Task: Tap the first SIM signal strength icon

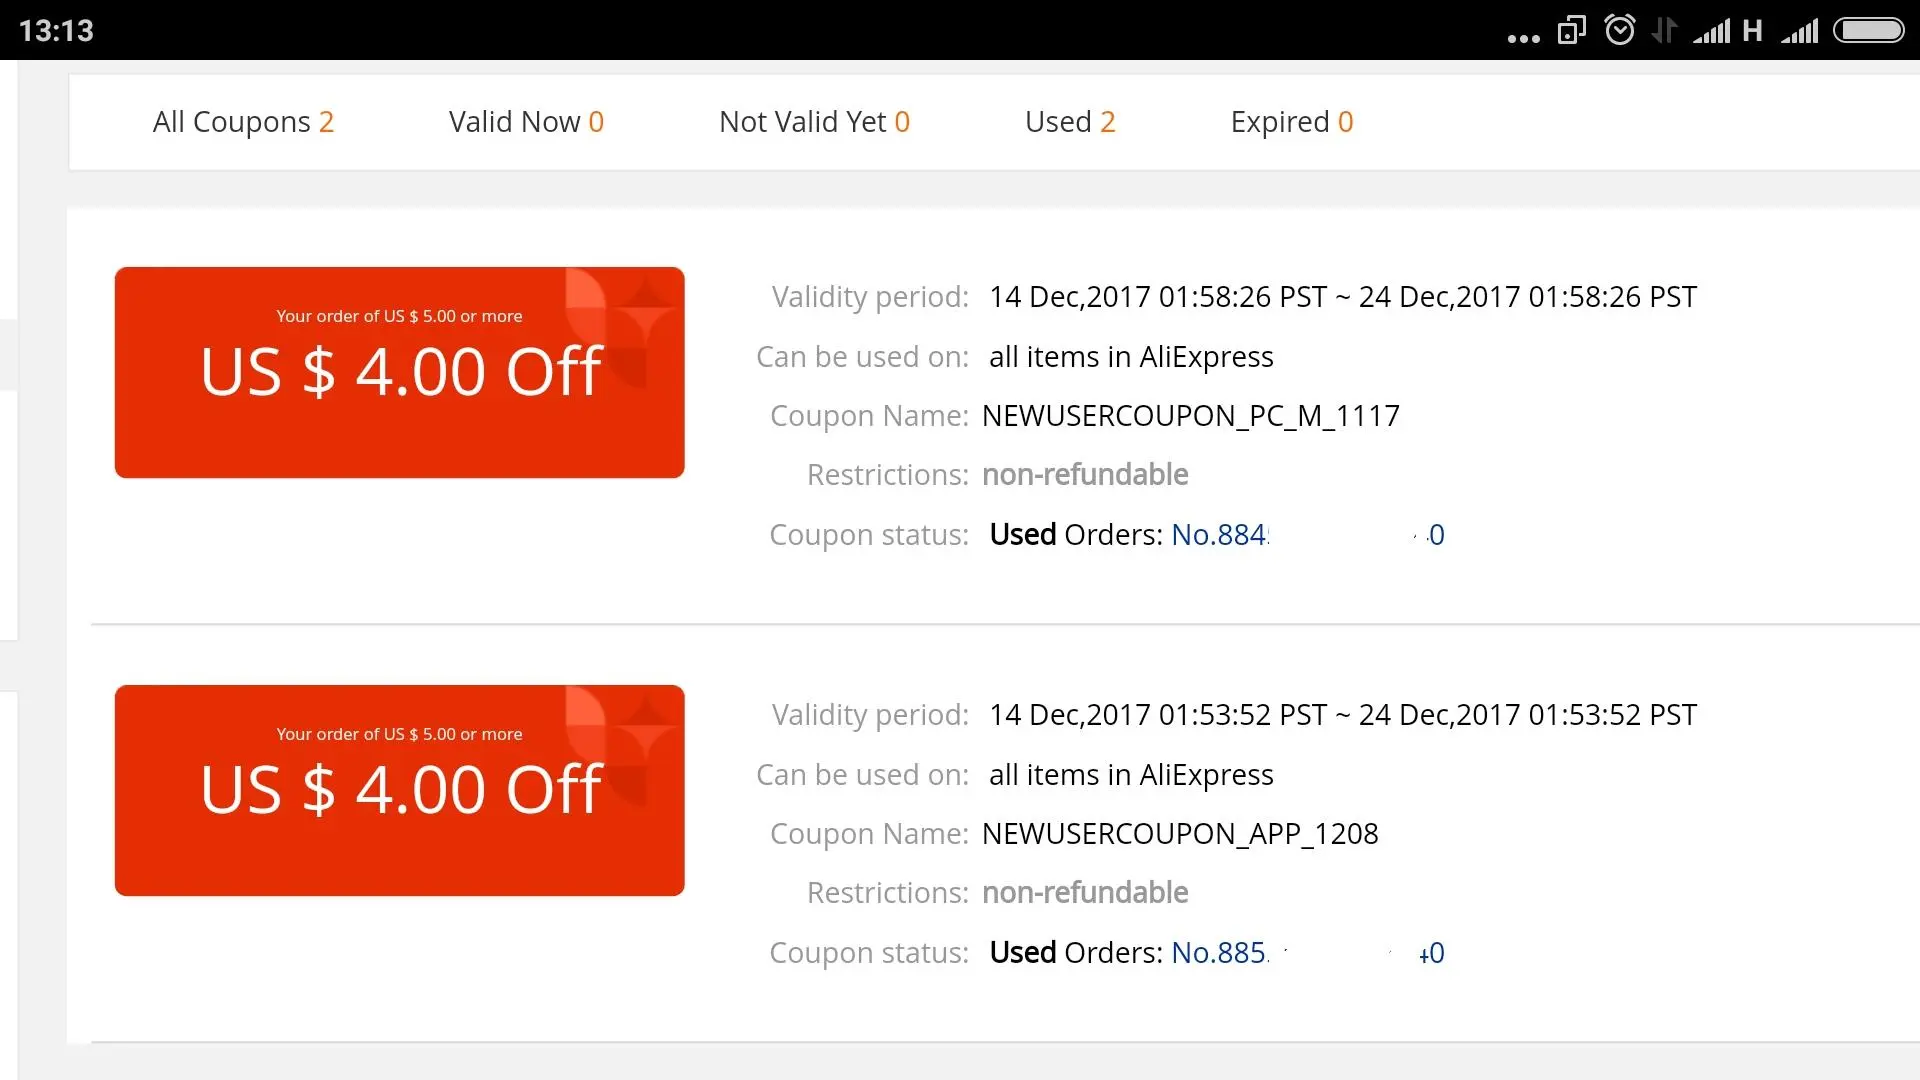Action: [1711, 31]
